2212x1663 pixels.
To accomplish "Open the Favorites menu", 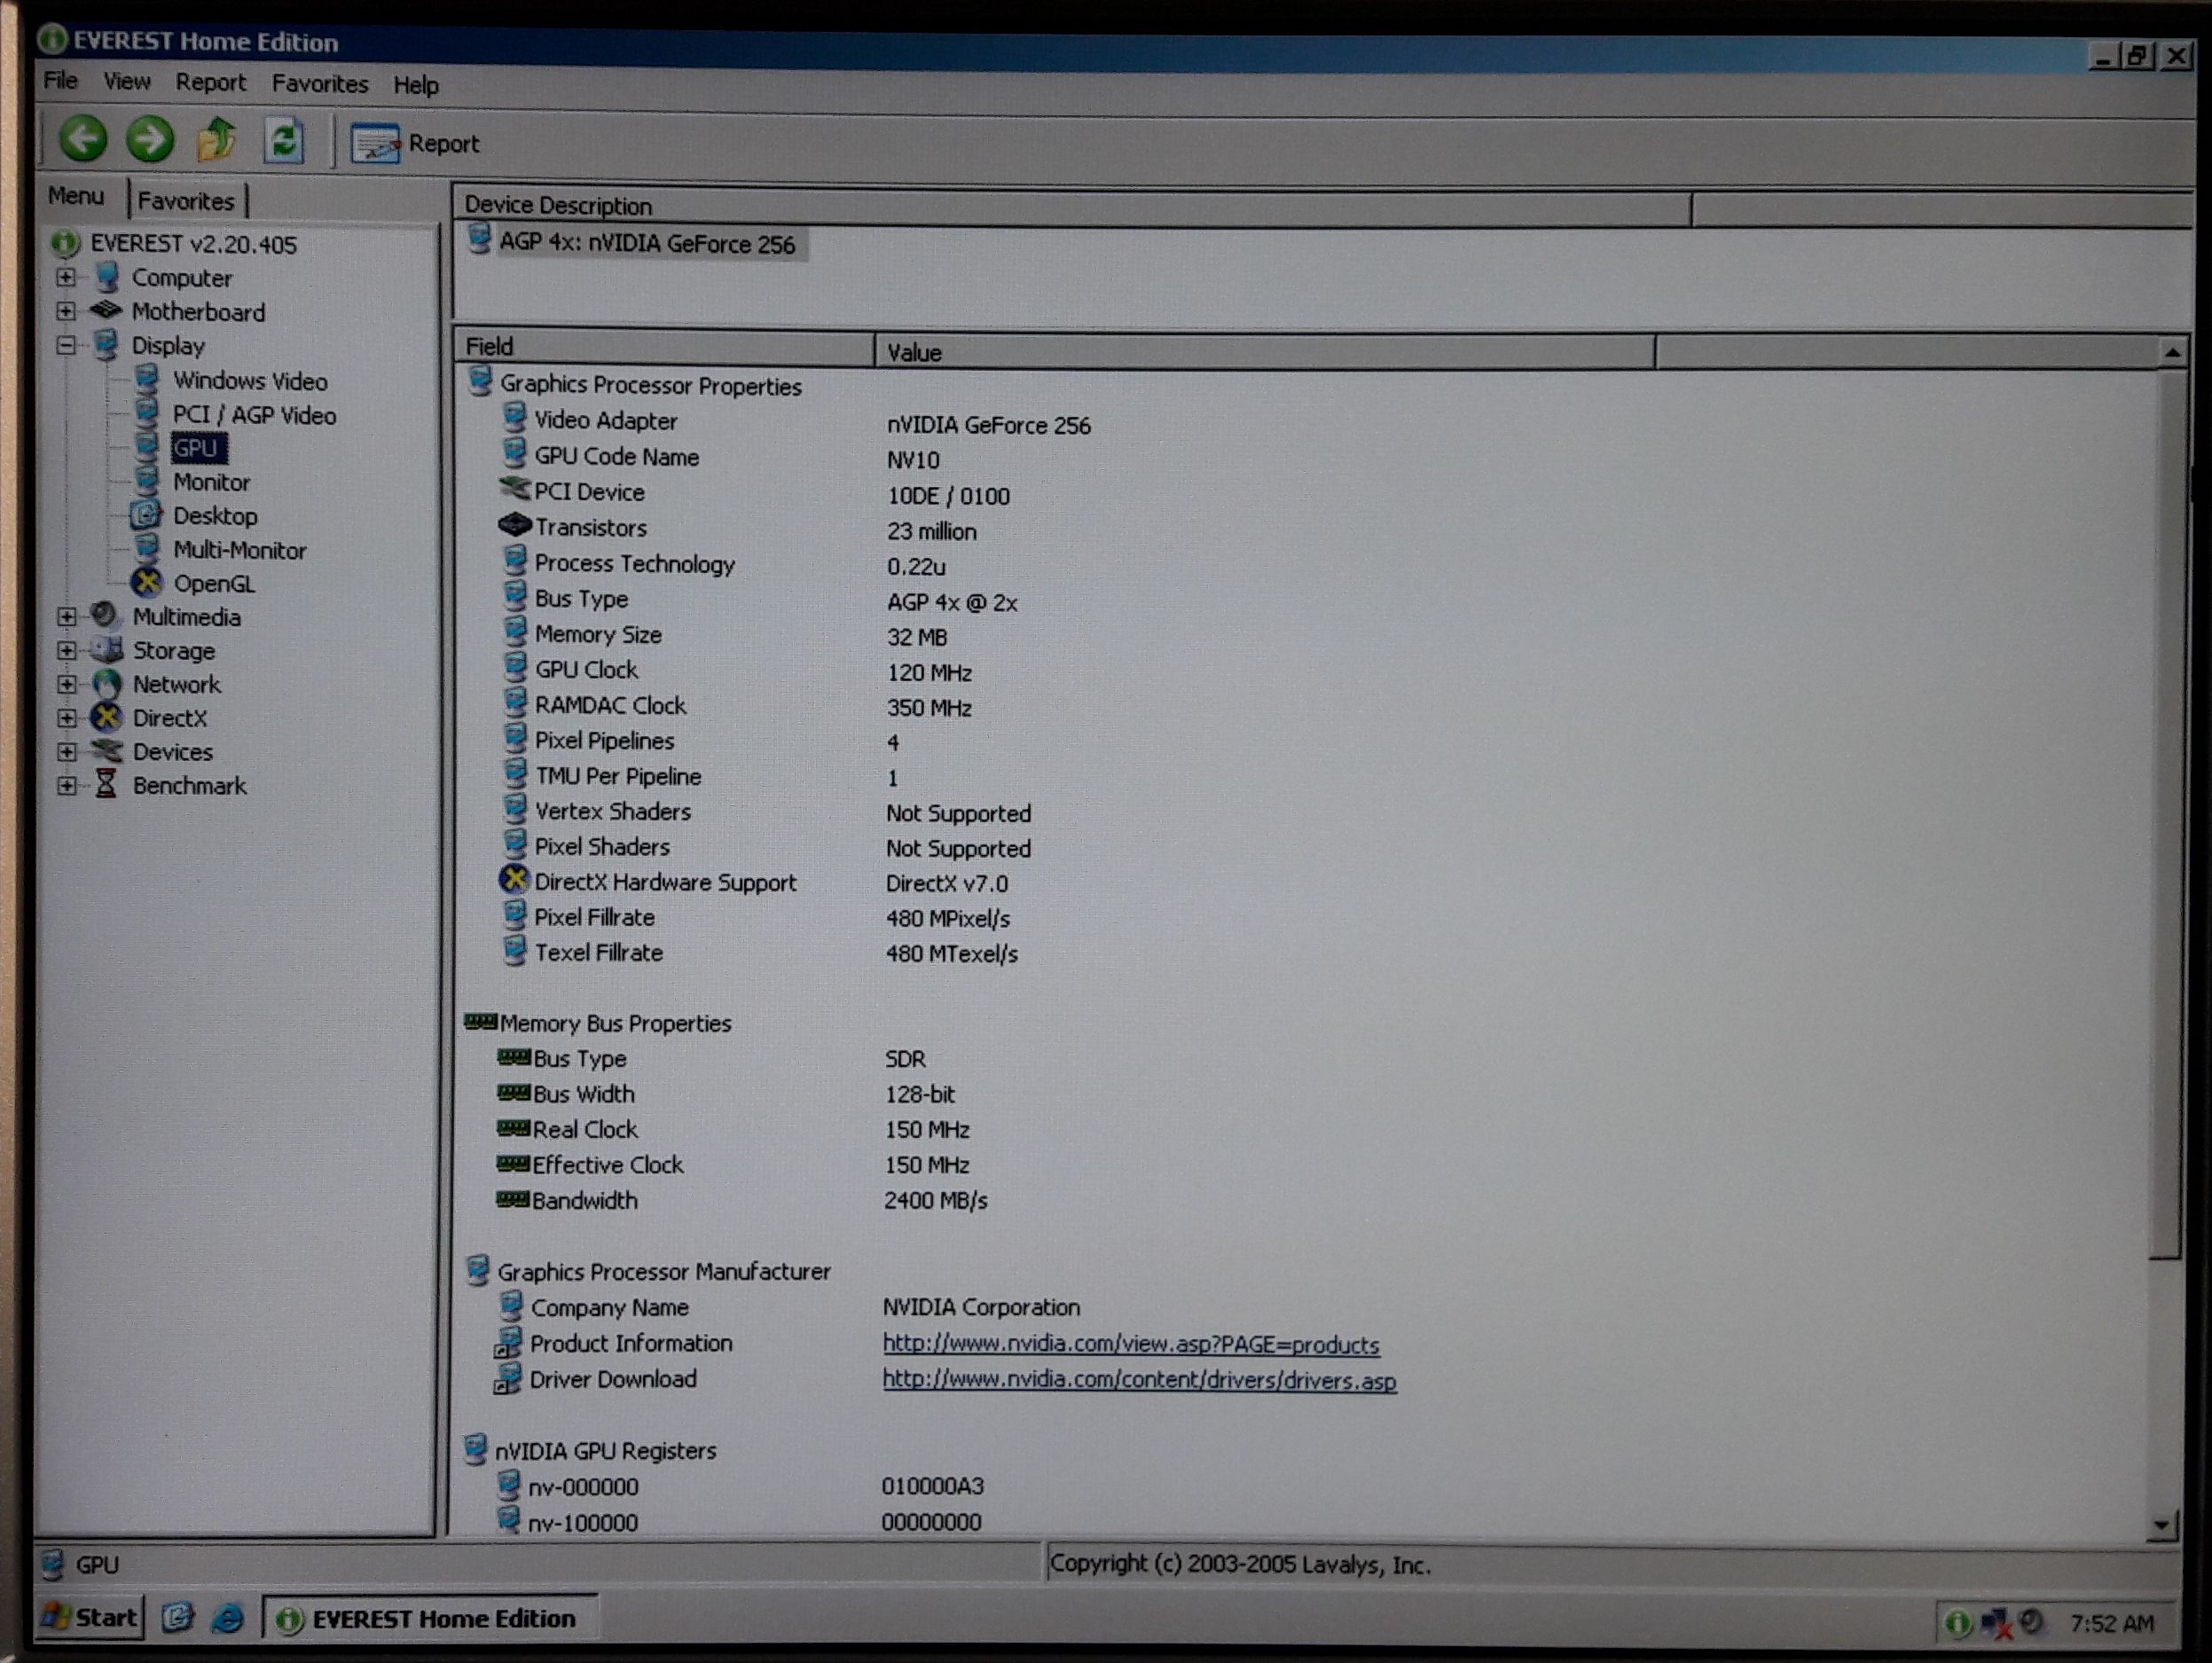I will tap(320, 83).
